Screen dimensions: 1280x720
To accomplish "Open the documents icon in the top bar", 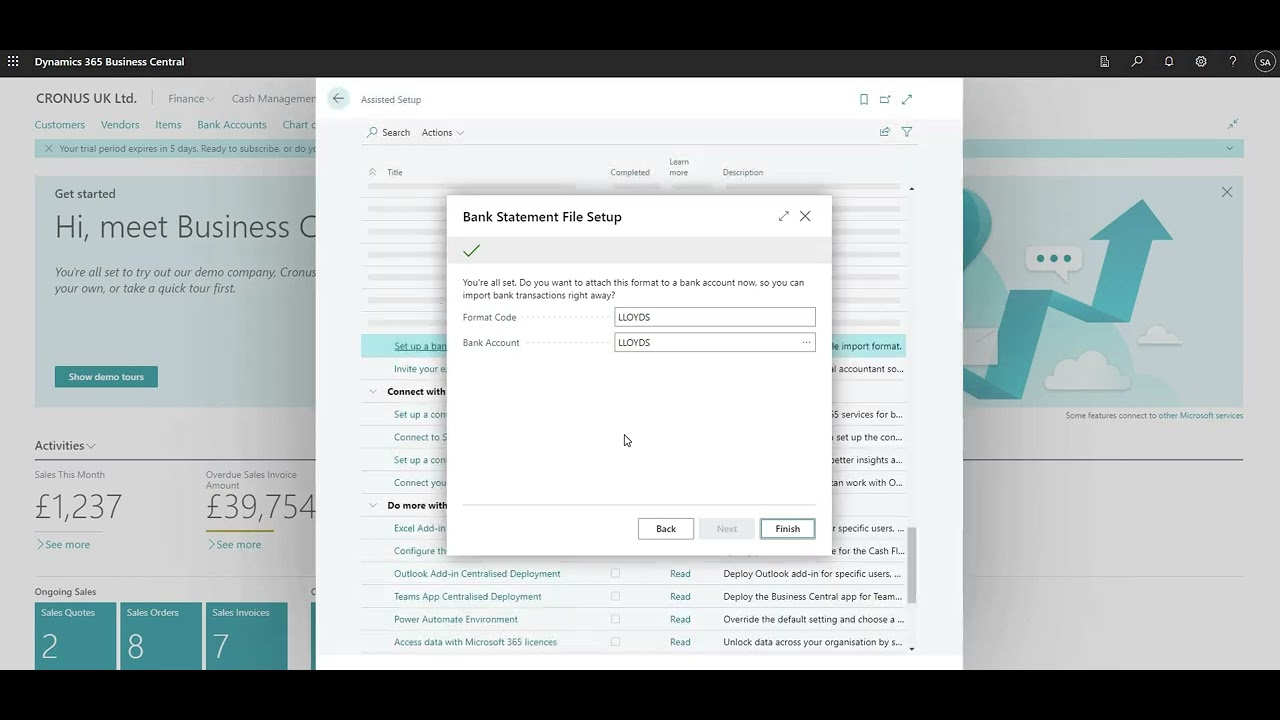I will pyautogui.click(x=1105, y=62).
